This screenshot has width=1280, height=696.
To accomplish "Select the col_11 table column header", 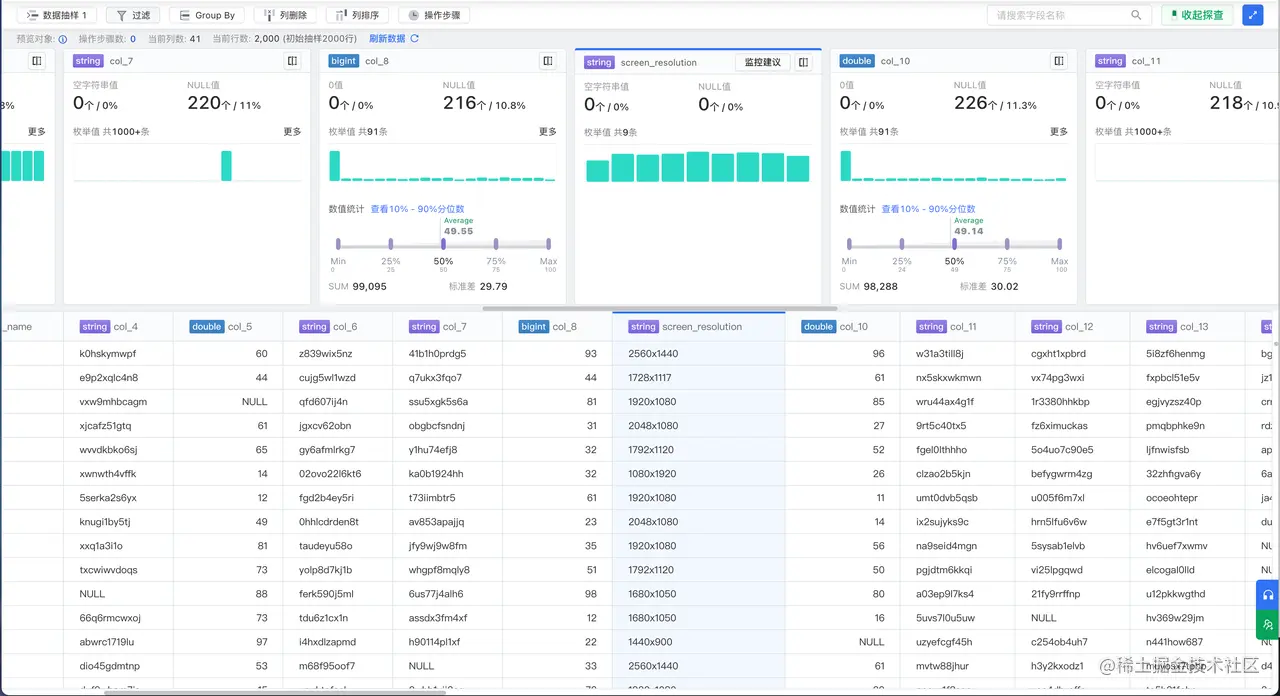I will click(958, 326).
